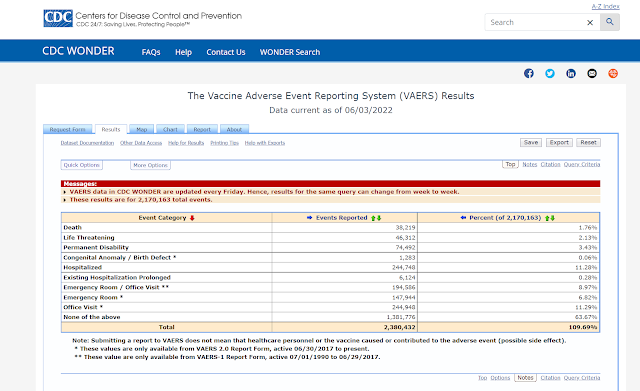The height and width of the screenshot is (391, 640).
Task: Sort Event Category with the red down arrow
Action: click(192, 218)
